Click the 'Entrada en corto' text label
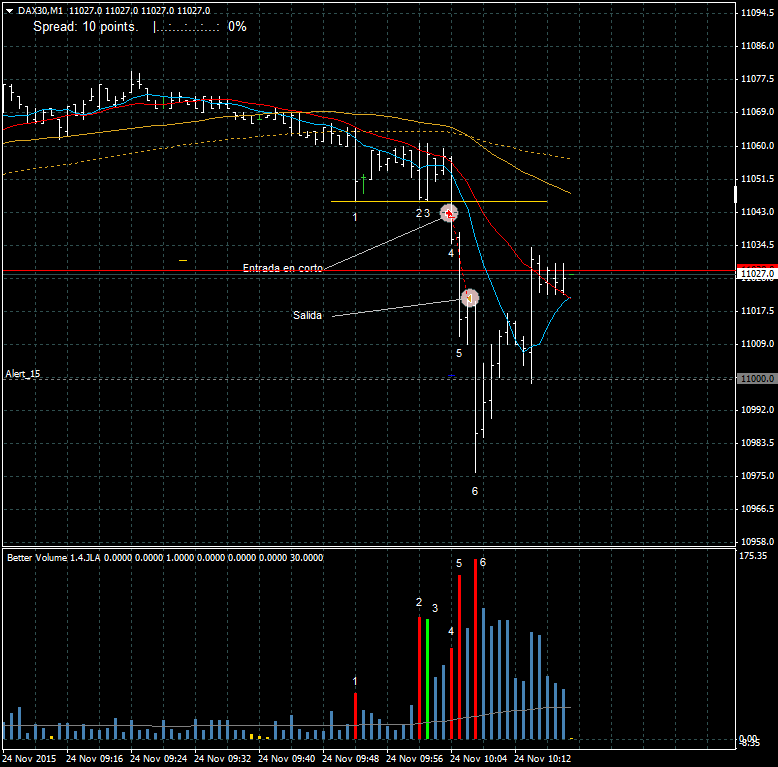The image size is (778, 767). point(282,269)
